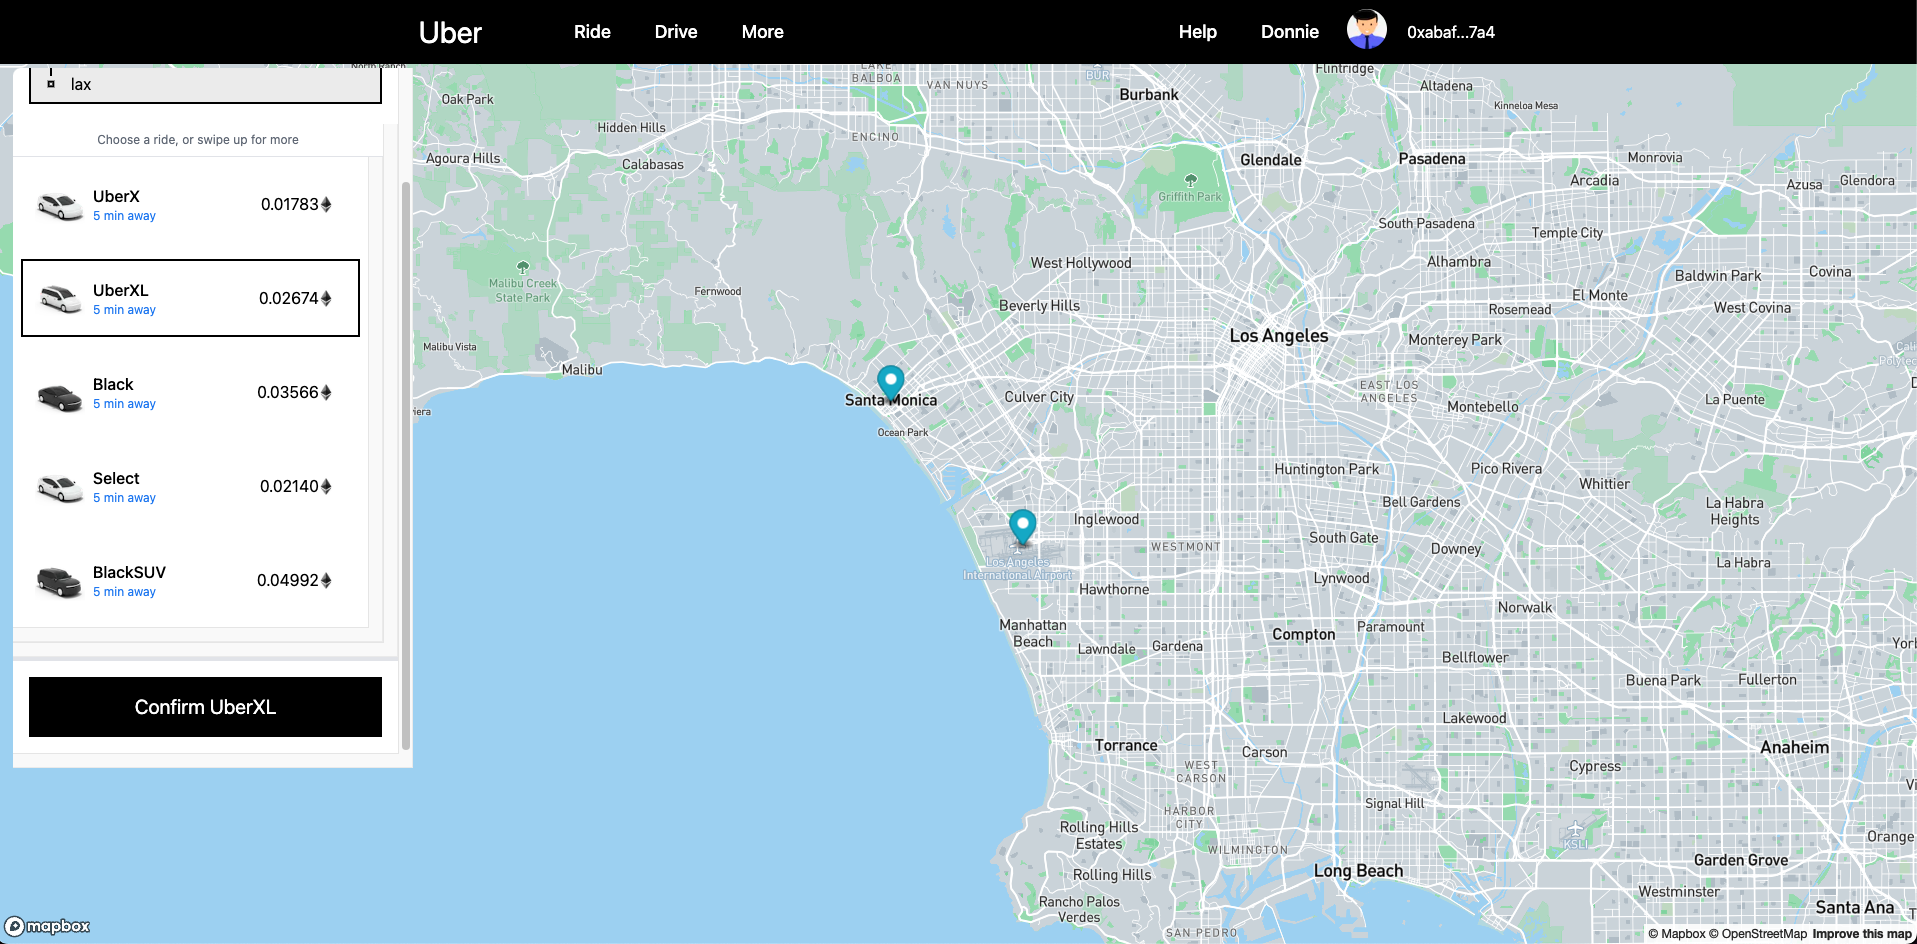Click Help in the top navigation

pyautogui.click(x=1197, y=31)
